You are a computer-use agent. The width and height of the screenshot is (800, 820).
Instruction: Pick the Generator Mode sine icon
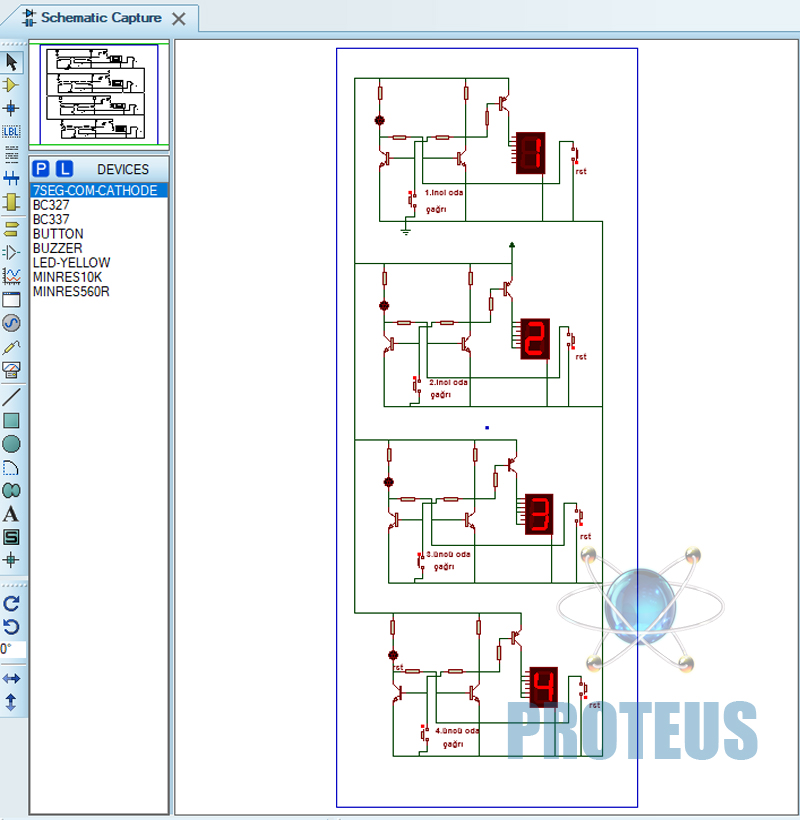[x=11, y=323]
